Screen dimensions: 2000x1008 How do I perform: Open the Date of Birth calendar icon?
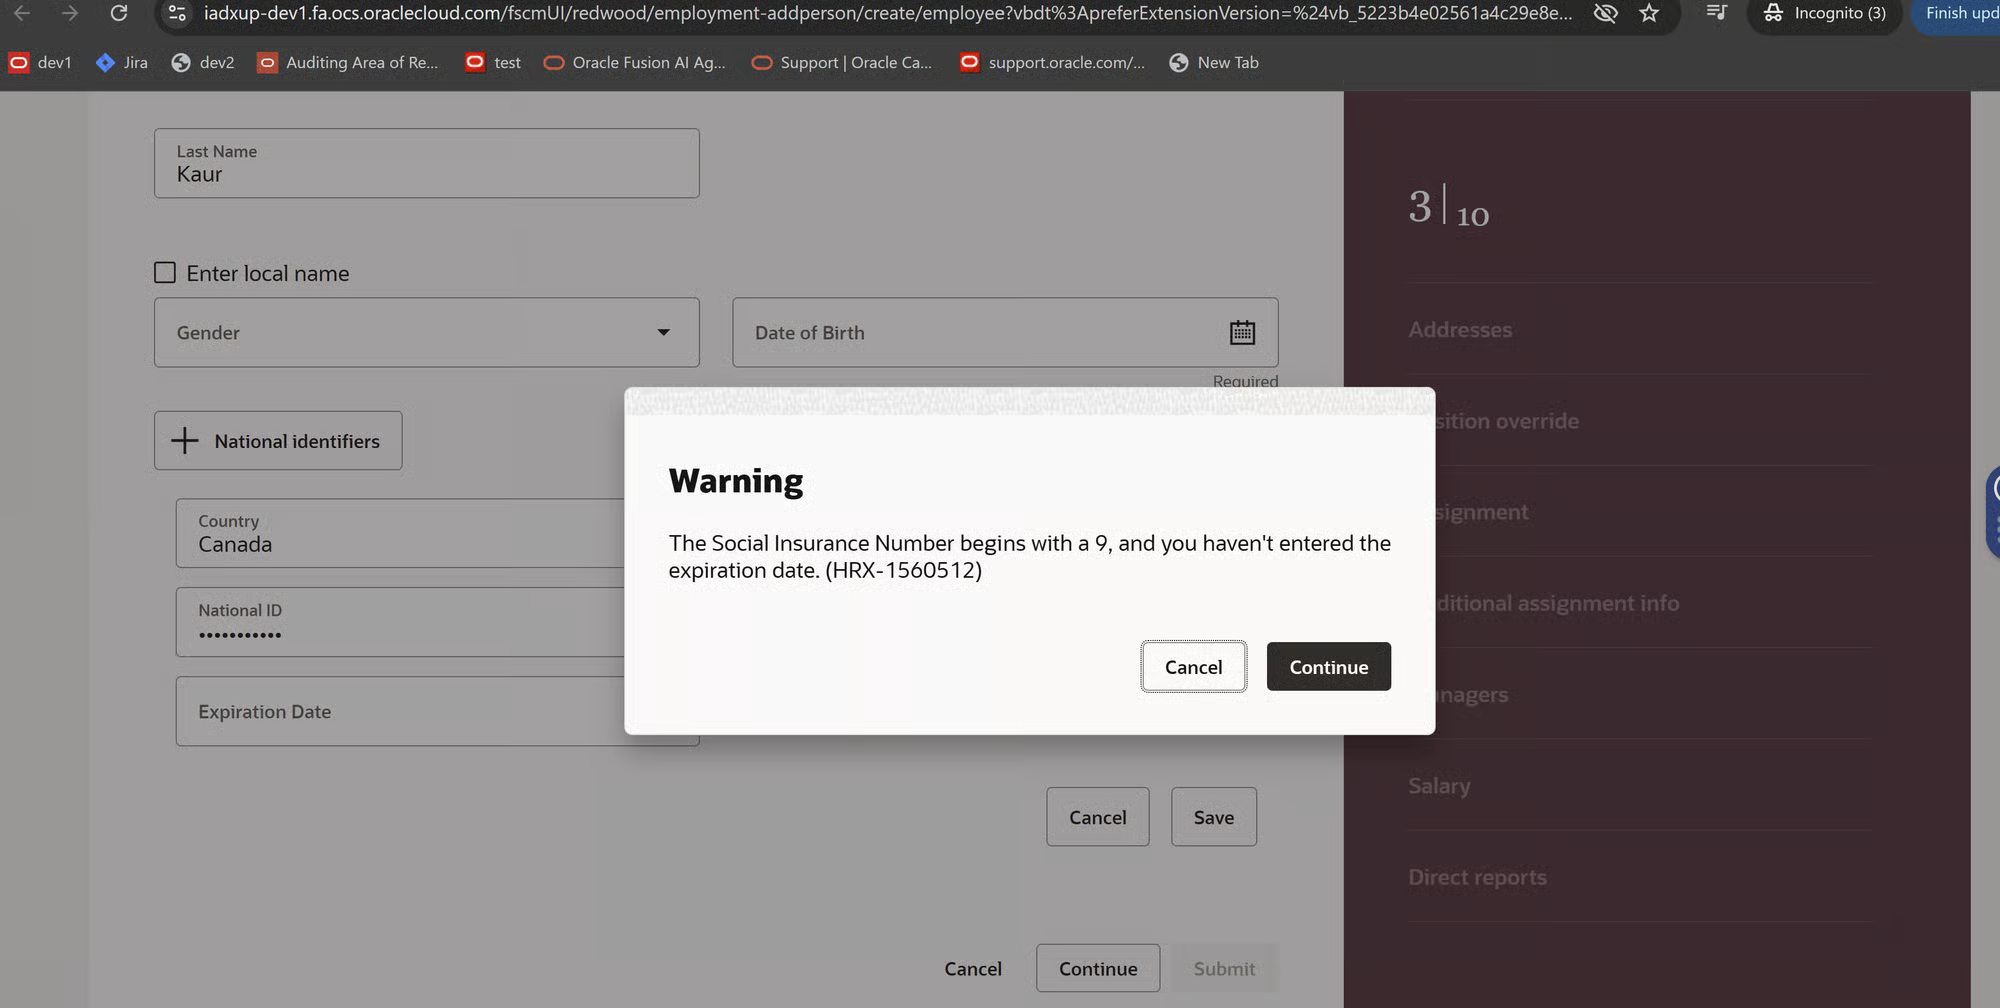pos(1242,332)
